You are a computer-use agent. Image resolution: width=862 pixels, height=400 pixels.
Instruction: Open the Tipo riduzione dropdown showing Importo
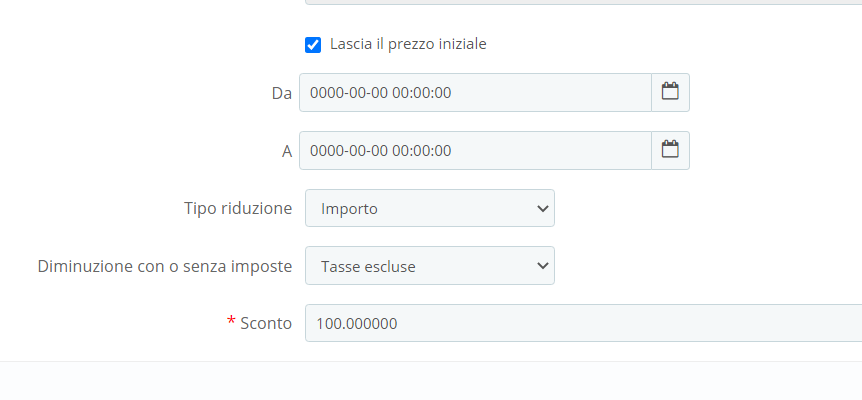(429, 208)
